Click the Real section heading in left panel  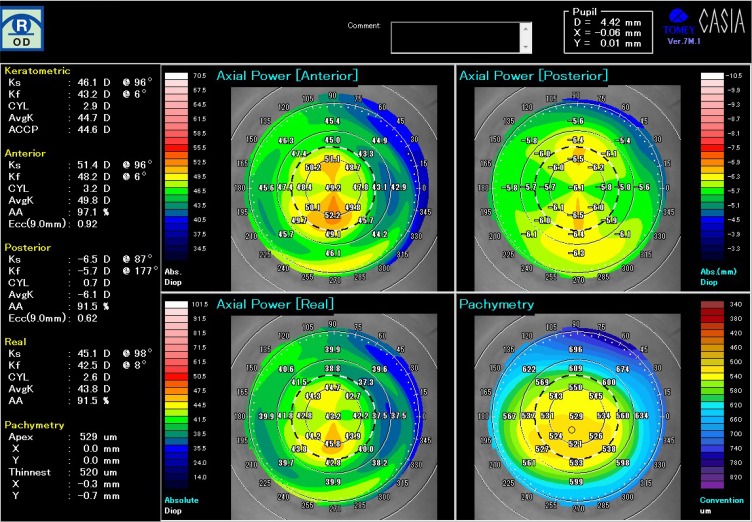[x=15, y=342]
